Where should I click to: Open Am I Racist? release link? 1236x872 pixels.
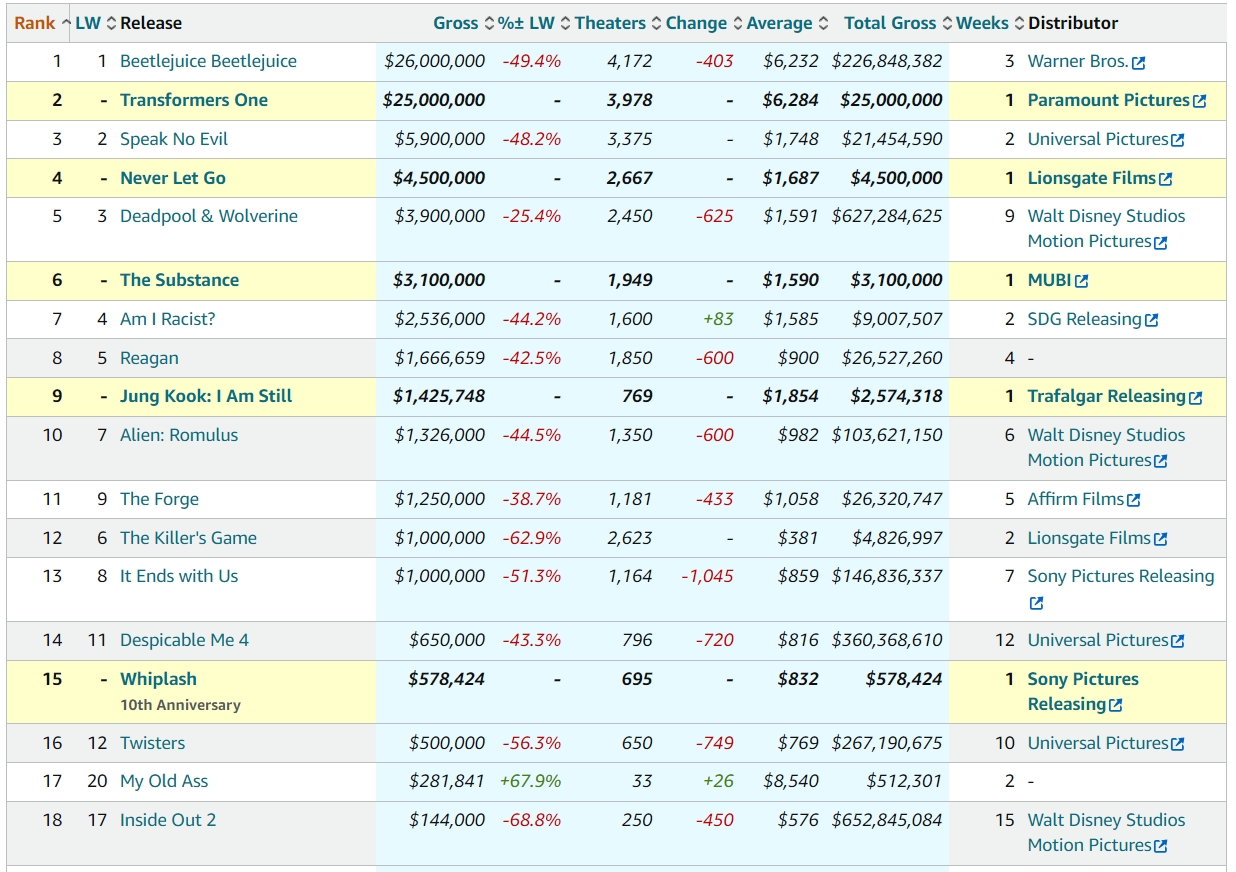coord(168,319)
